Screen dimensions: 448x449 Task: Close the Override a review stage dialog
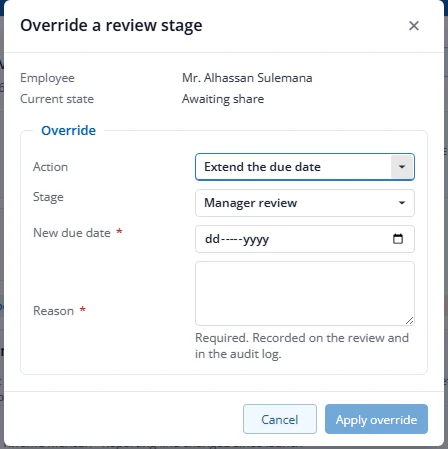tap(414, 26)
